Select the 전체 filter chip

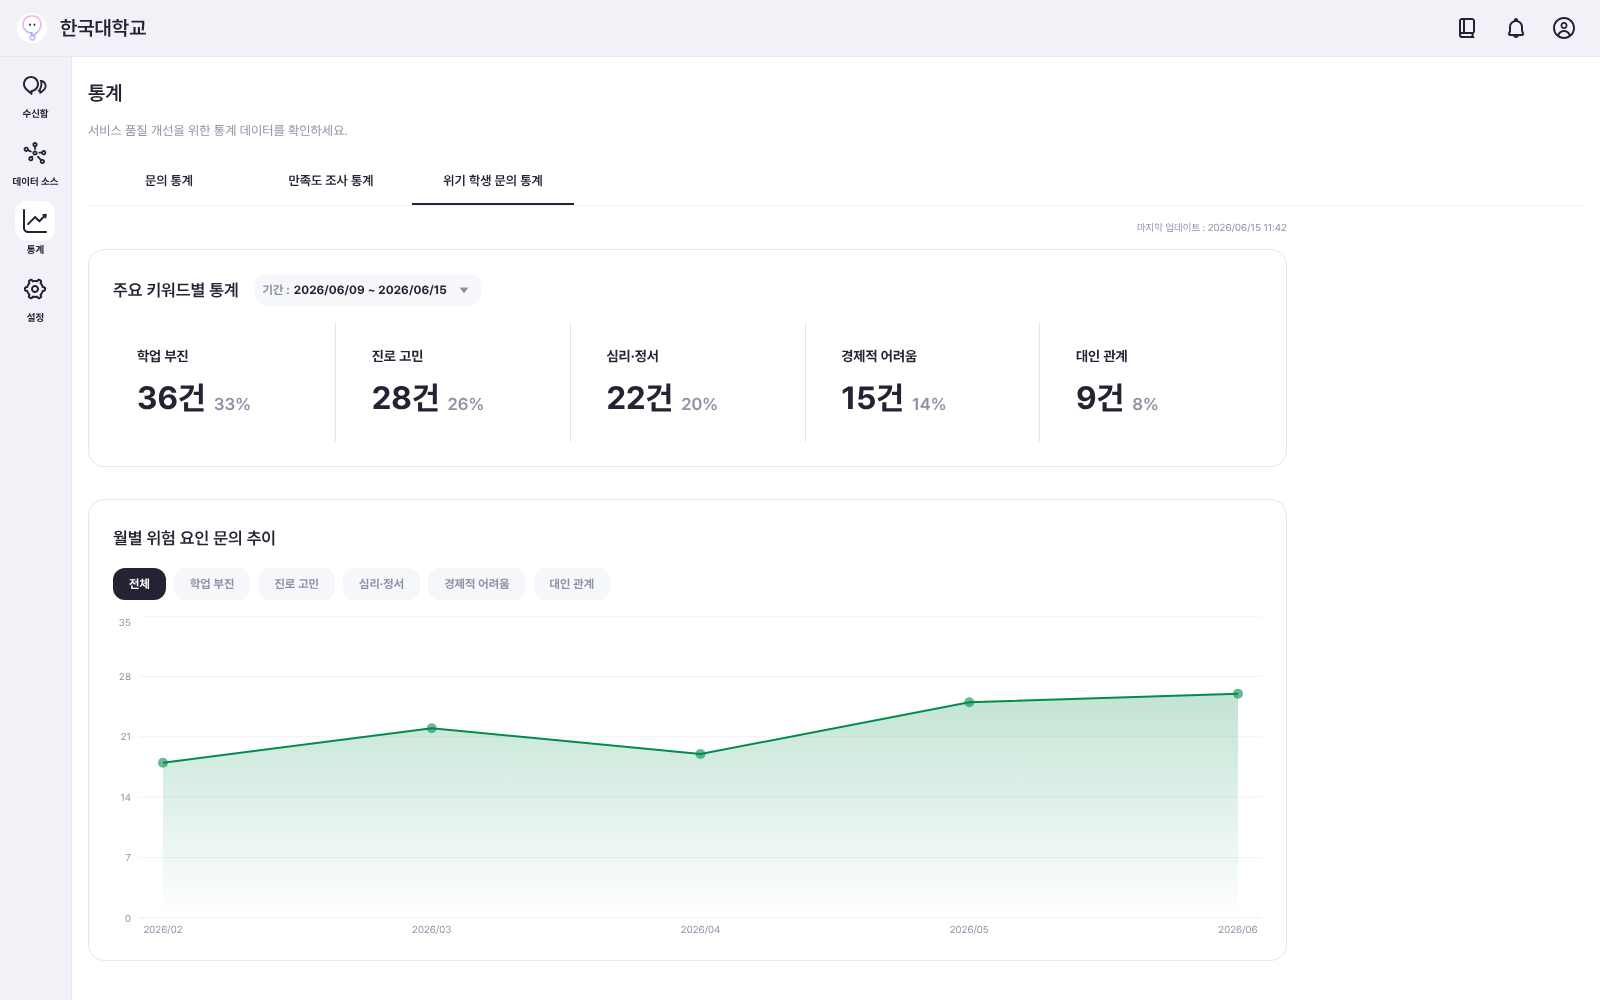pos(139,584)
